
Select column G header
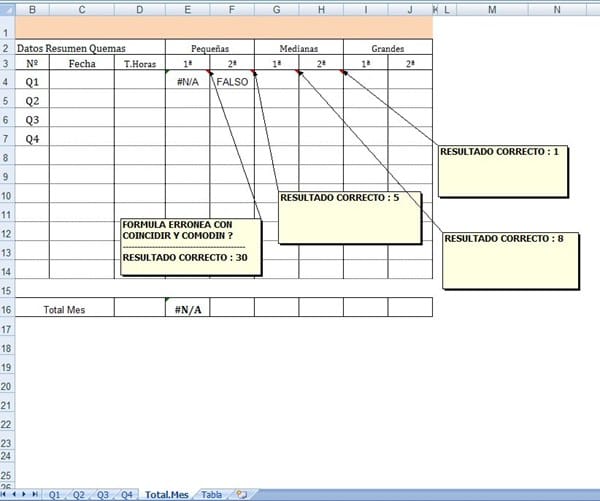[x=276, y=10]
